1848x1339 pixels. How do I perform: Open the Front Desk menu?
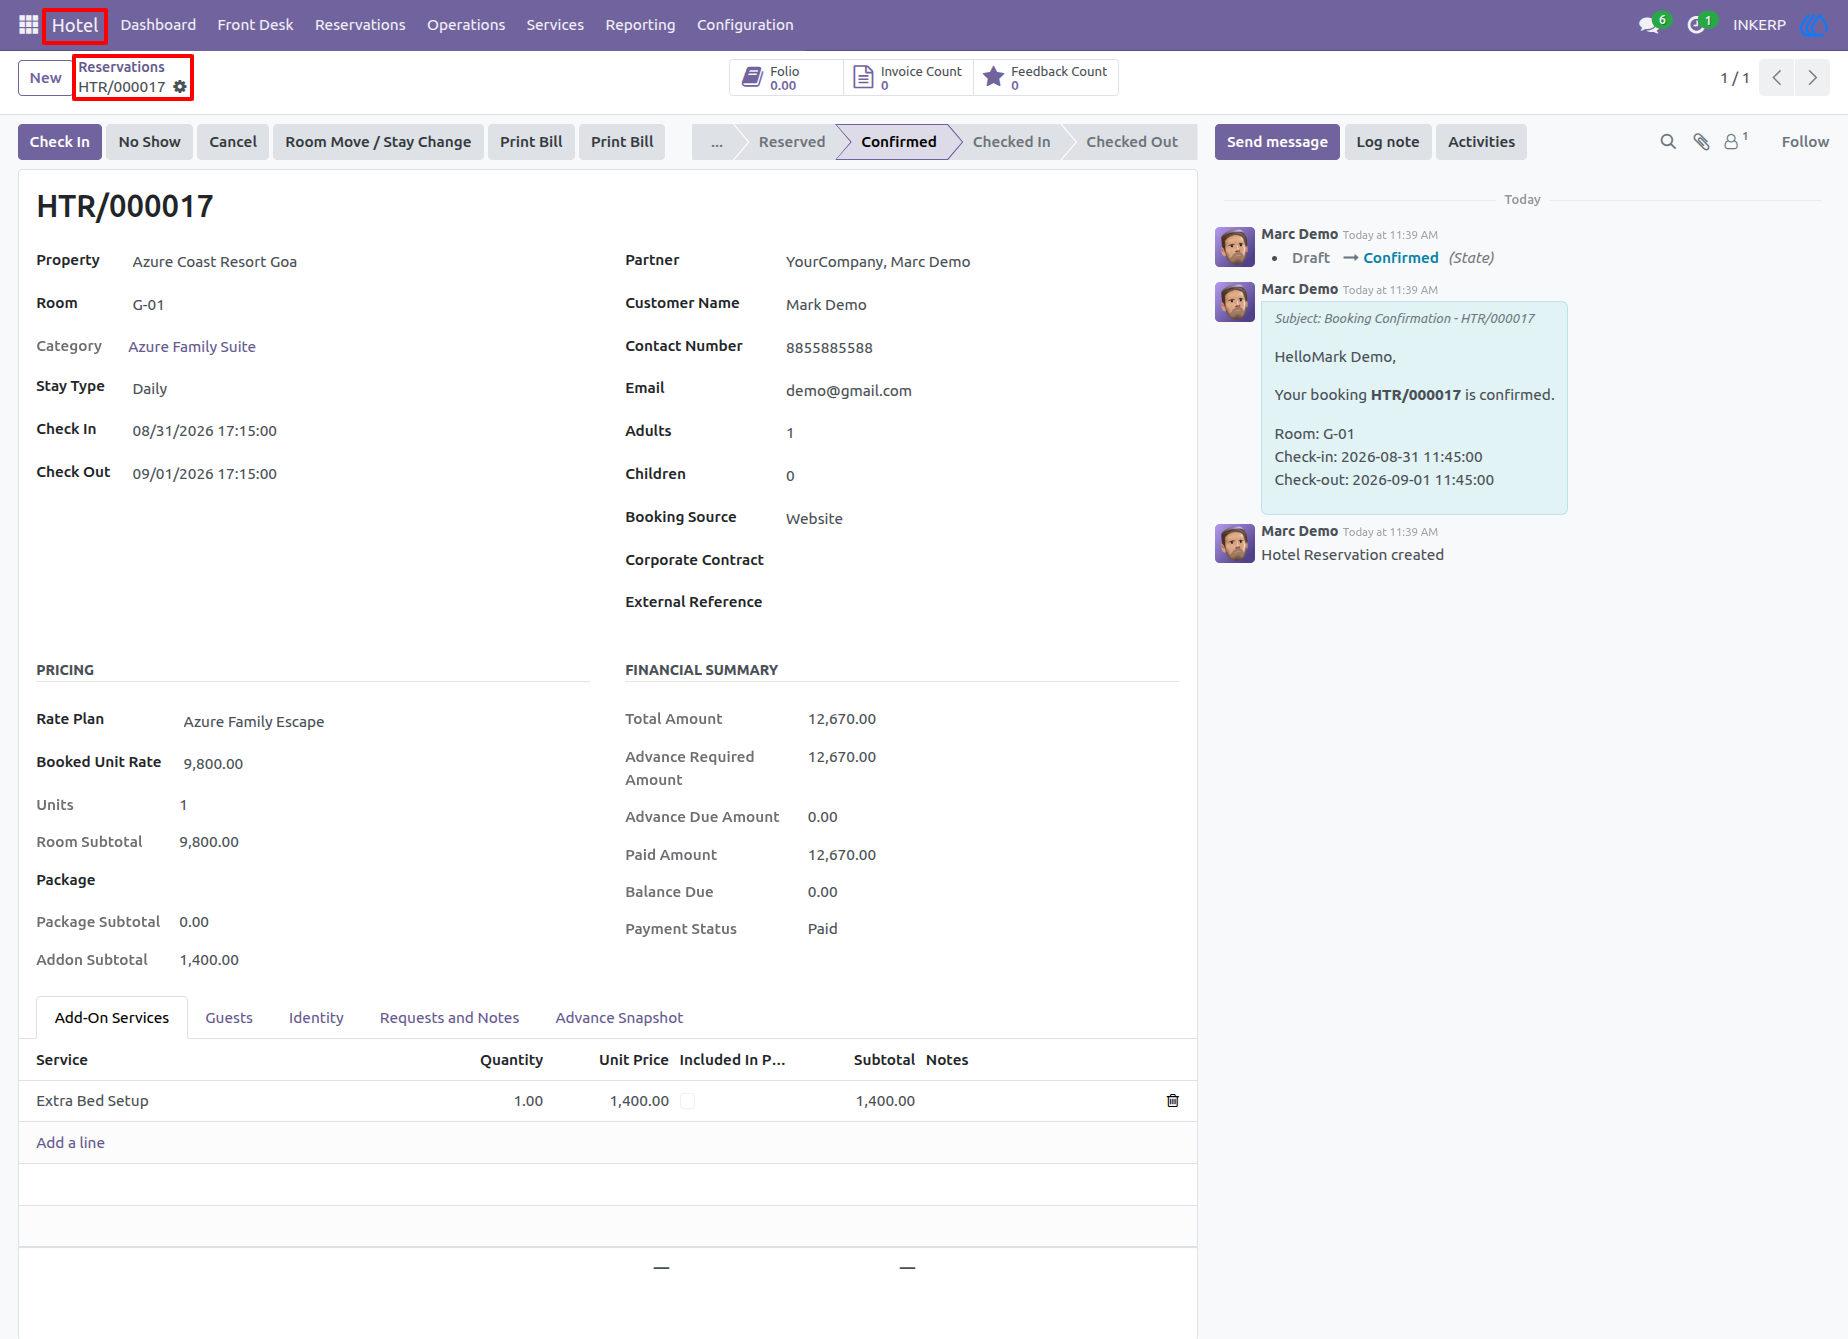pos(255,25)
